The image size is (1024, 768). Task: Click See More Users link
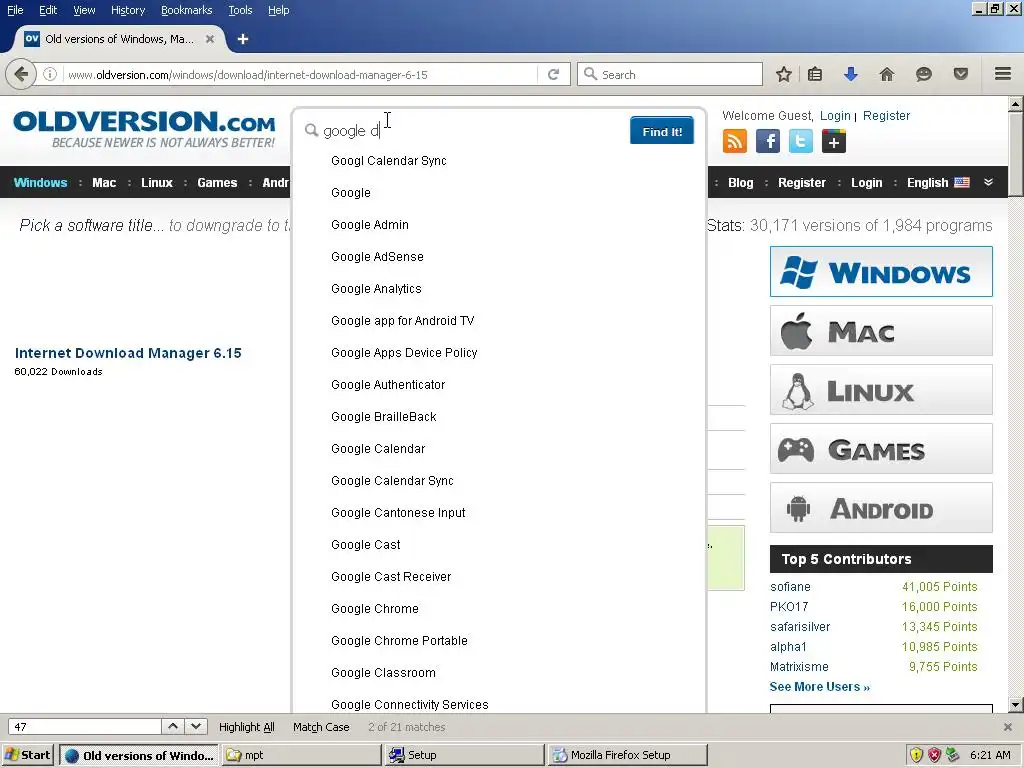(x=820, y=687)
